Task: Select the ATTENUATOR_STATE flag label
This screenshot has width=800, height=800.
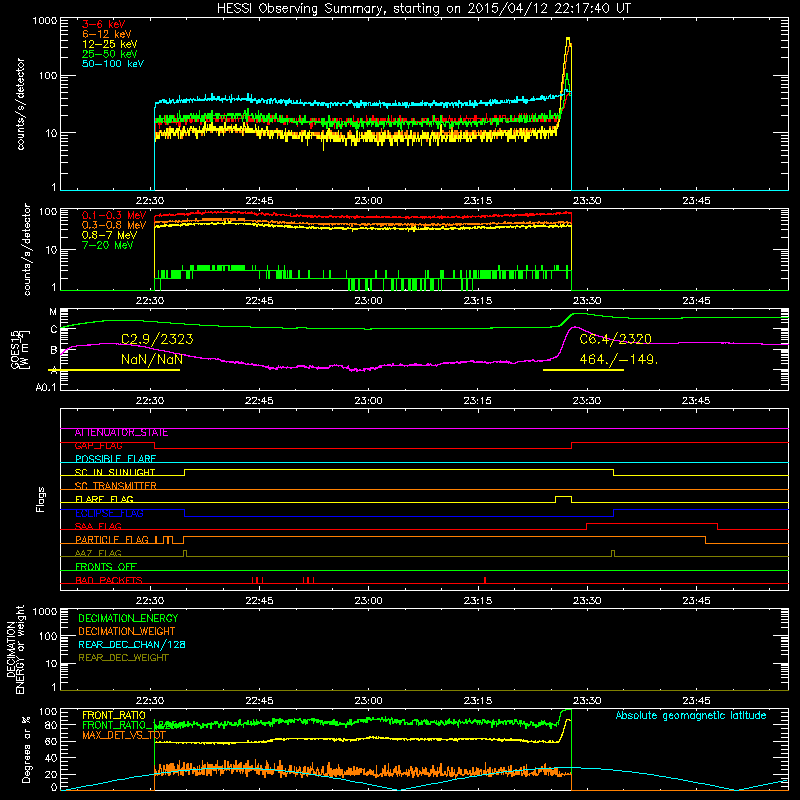Action: tap(121, 433)
